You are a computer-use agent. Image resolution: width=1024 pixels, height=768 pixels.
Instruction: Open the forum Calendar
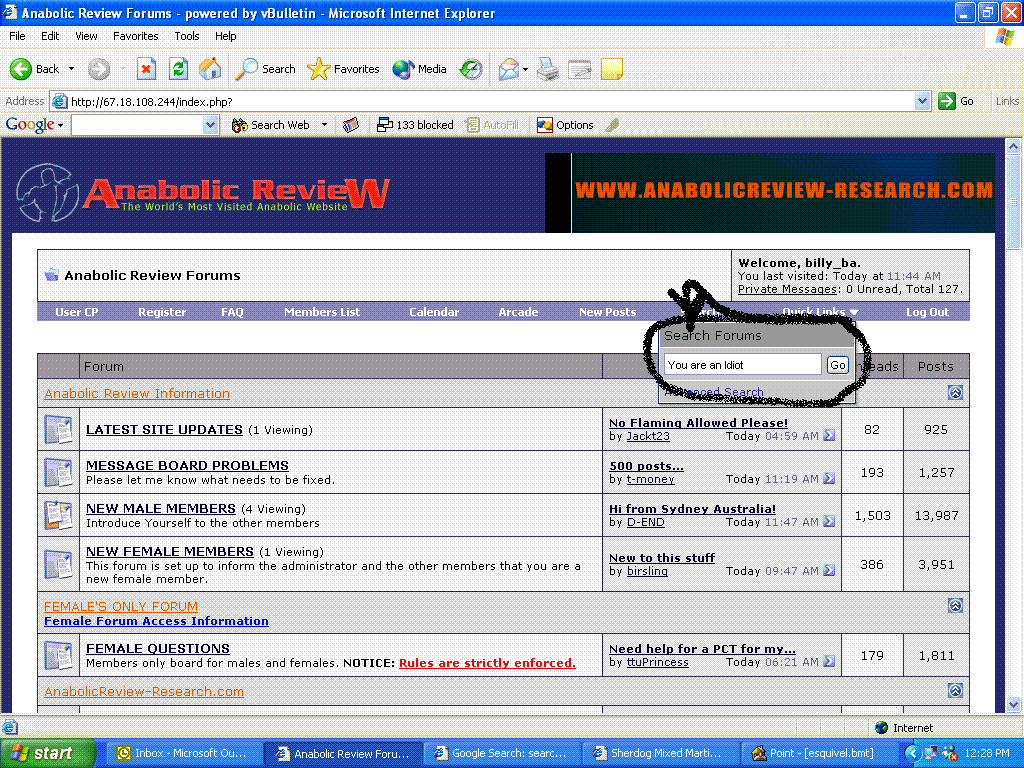(434, 312)
